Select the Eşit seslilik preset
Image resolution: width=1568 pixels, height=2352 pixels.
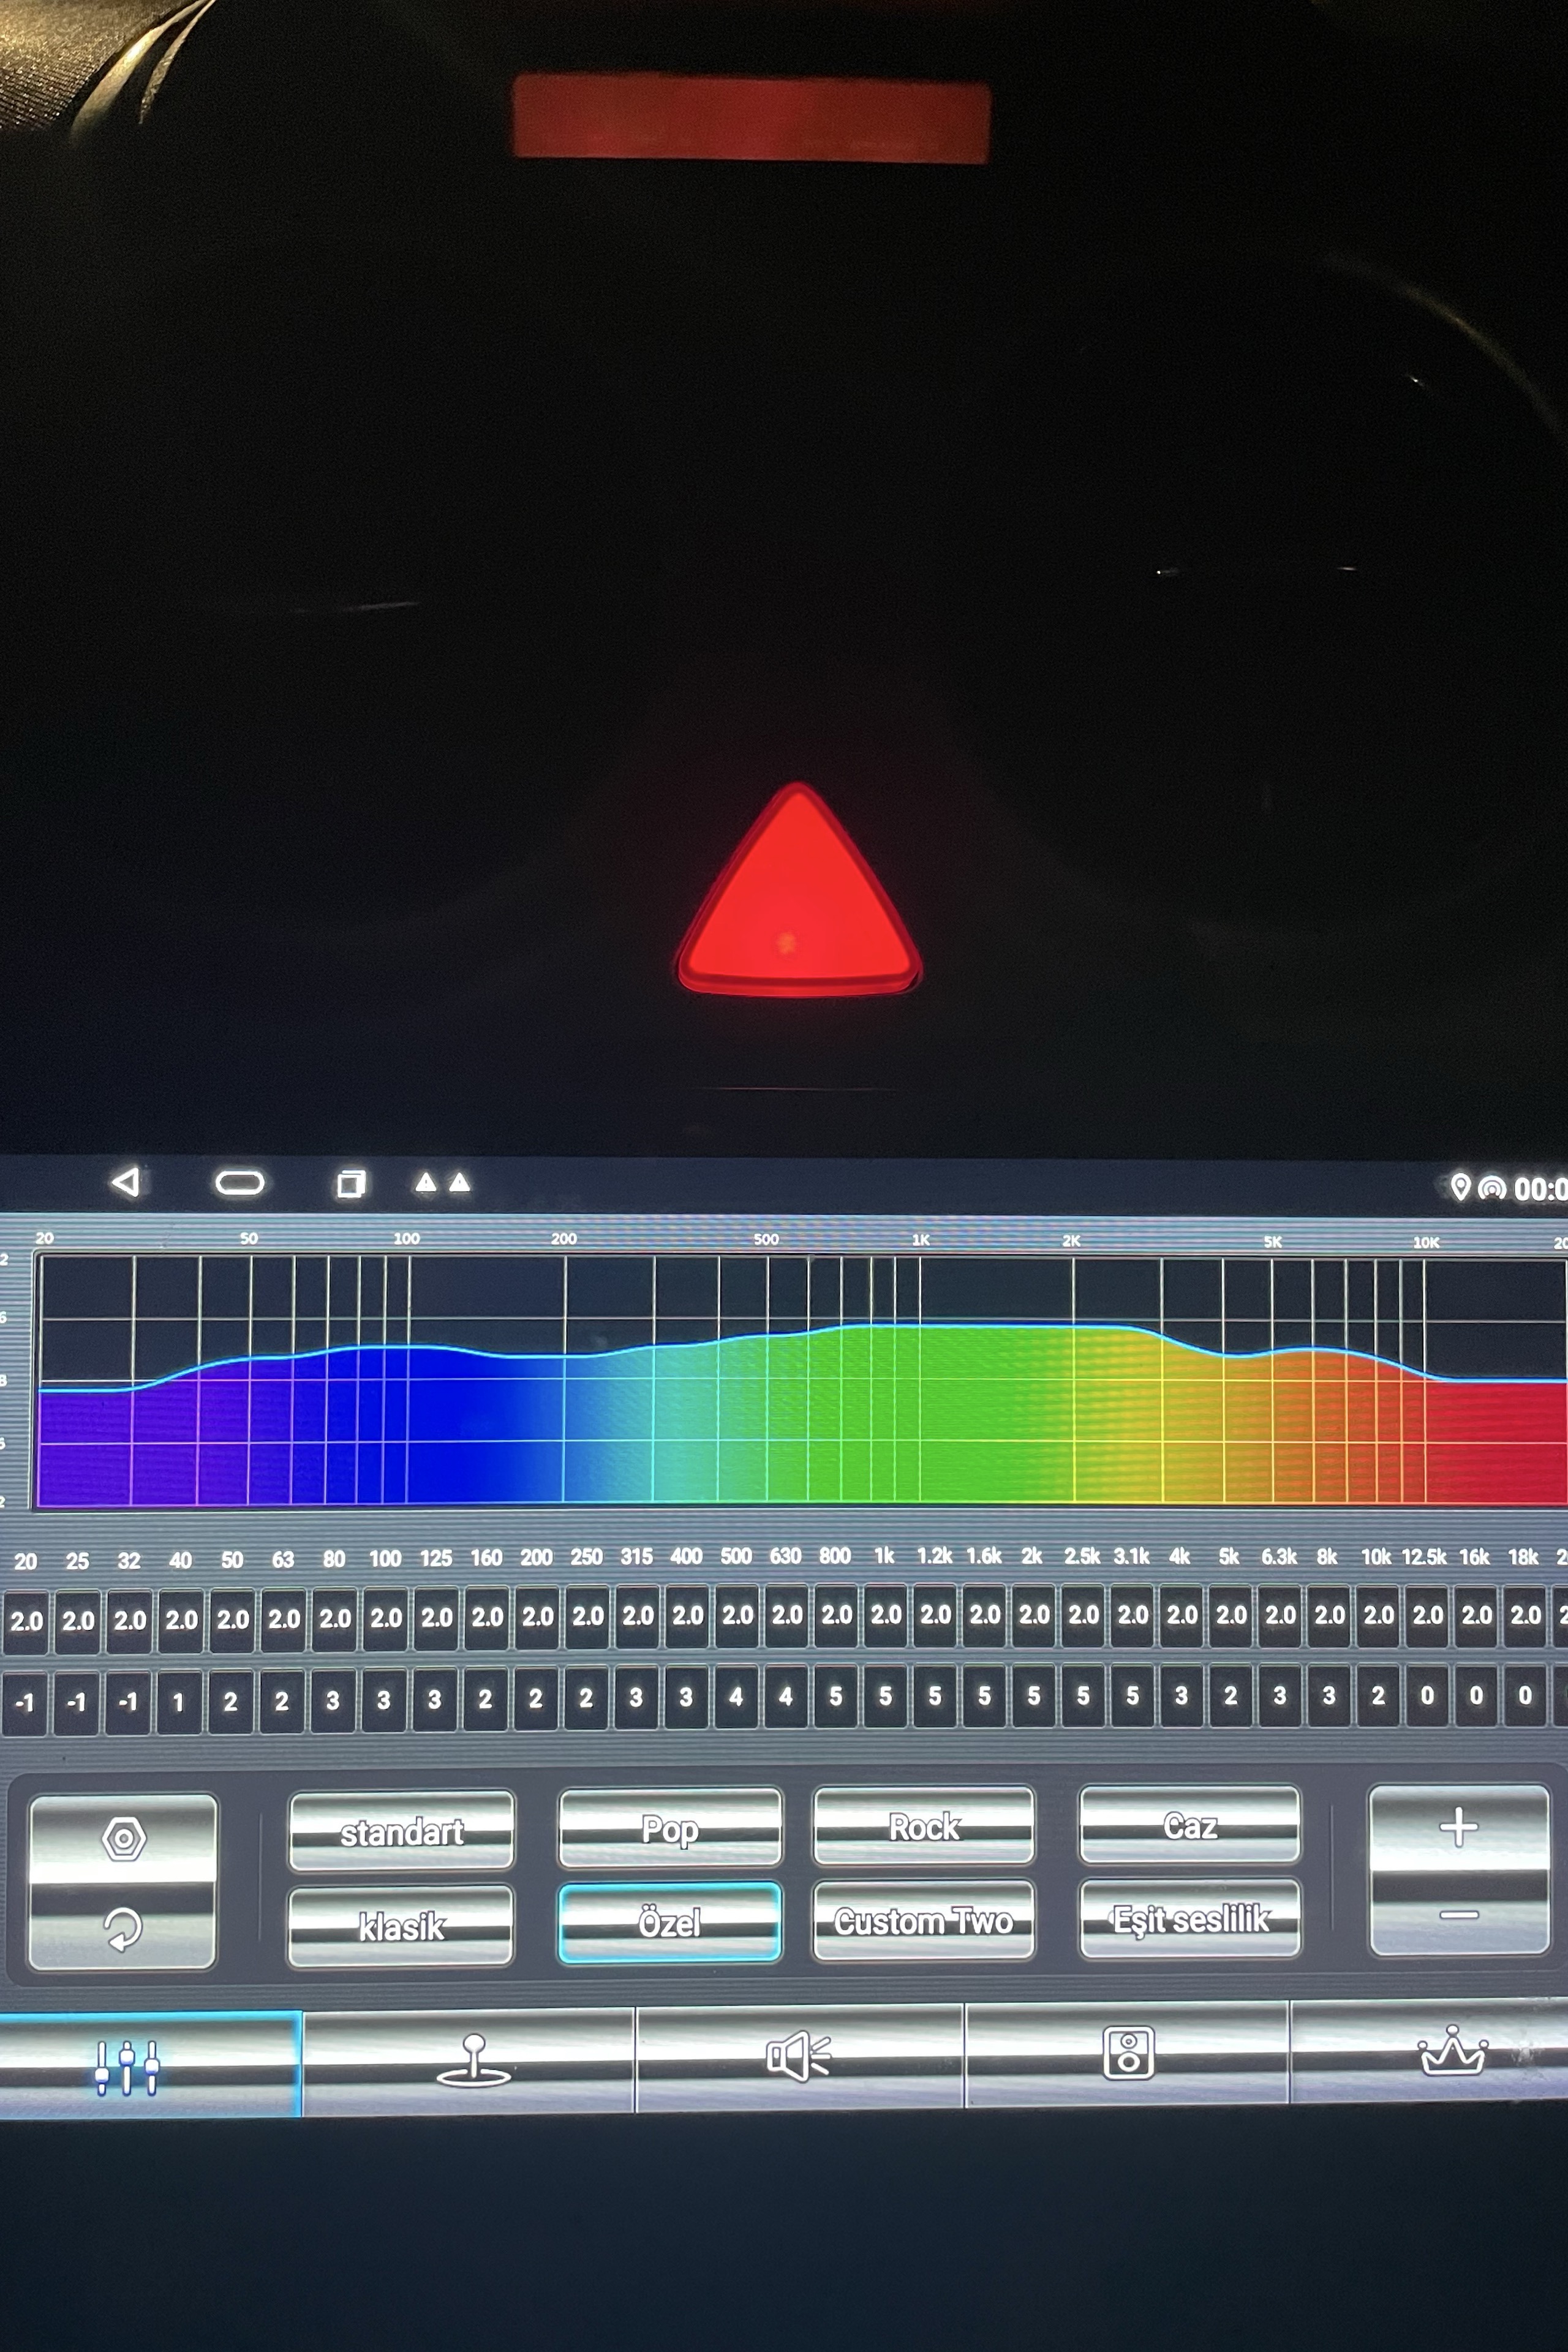[1190, 1918]
